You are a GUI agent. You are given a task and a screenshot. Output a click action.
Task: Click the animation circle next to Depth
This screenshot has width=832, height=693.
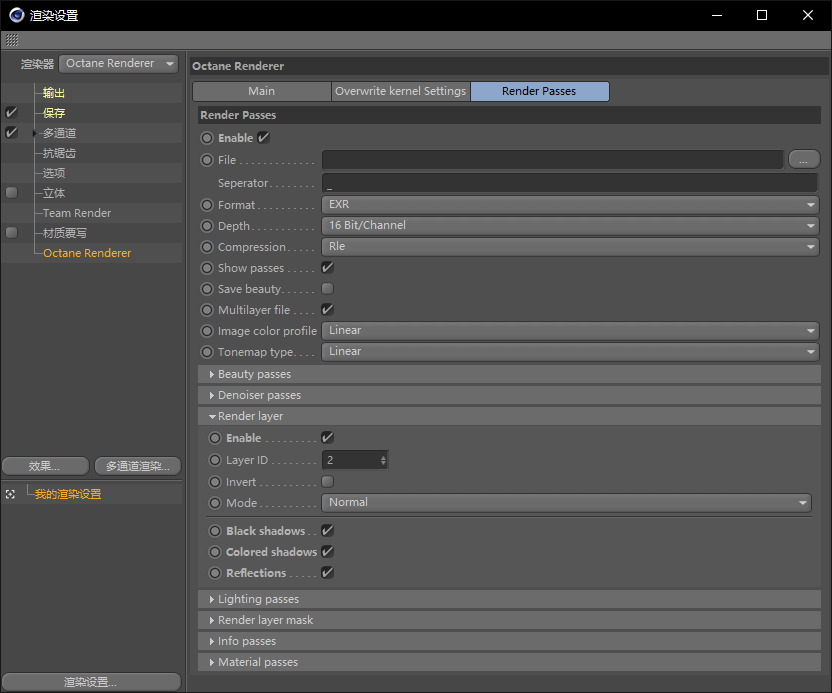tap(207, 226)
